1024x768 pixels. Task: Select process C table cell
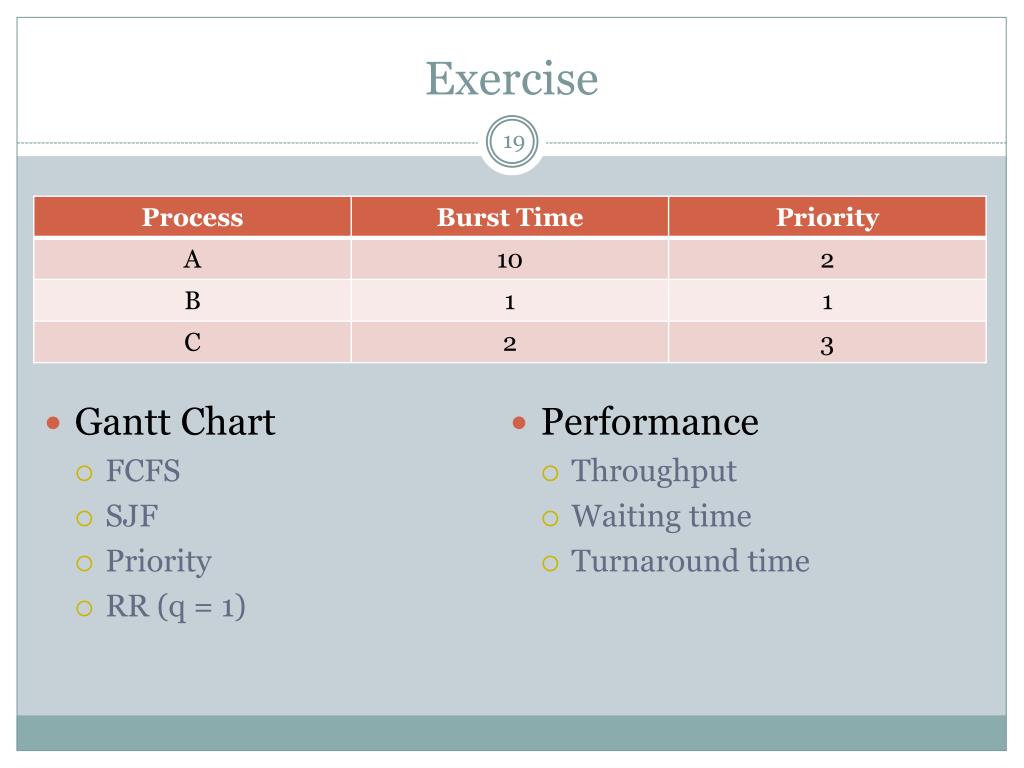(x=192, y=342)
